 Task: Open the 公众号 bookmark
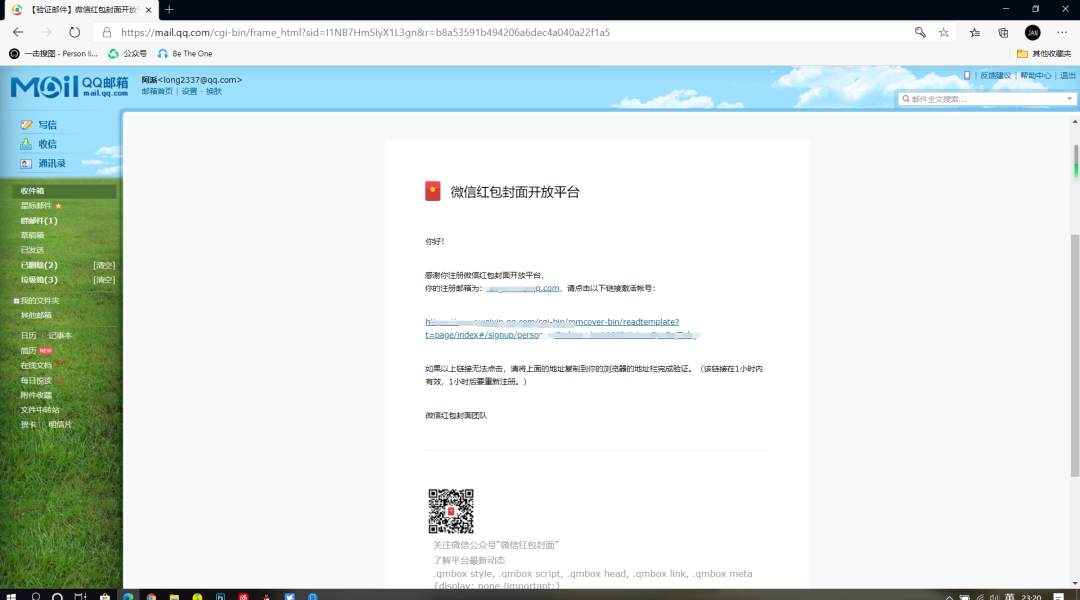pos(128,54)
